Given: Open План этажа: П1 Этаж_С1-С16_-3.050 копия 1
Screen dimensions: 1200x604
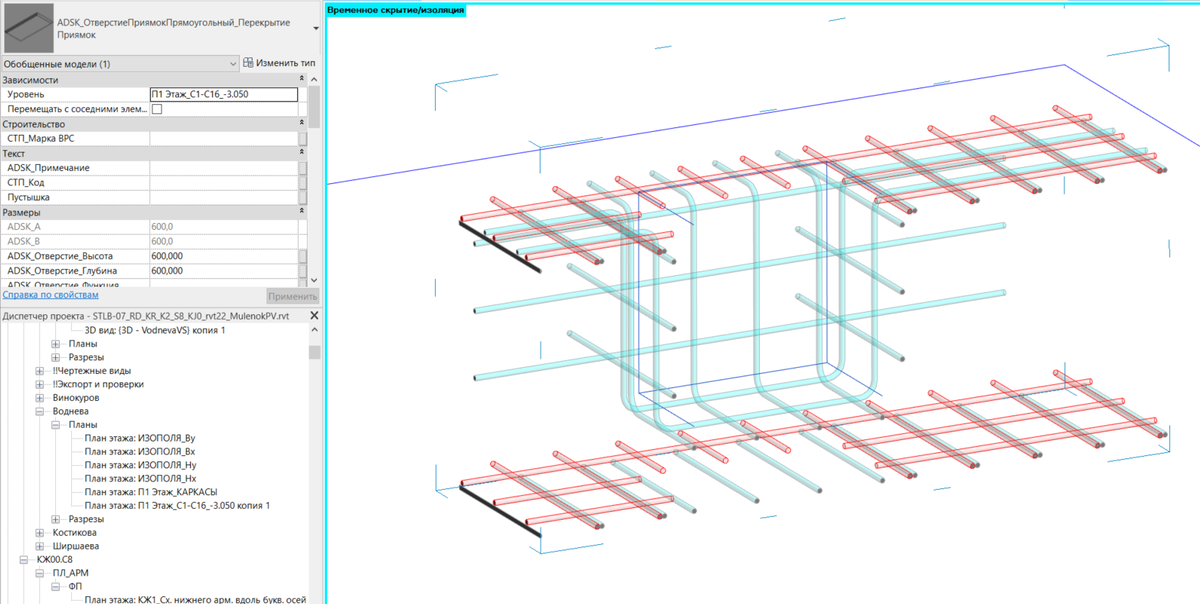Looking at the screenshot, I should click(x=177, y=506).
